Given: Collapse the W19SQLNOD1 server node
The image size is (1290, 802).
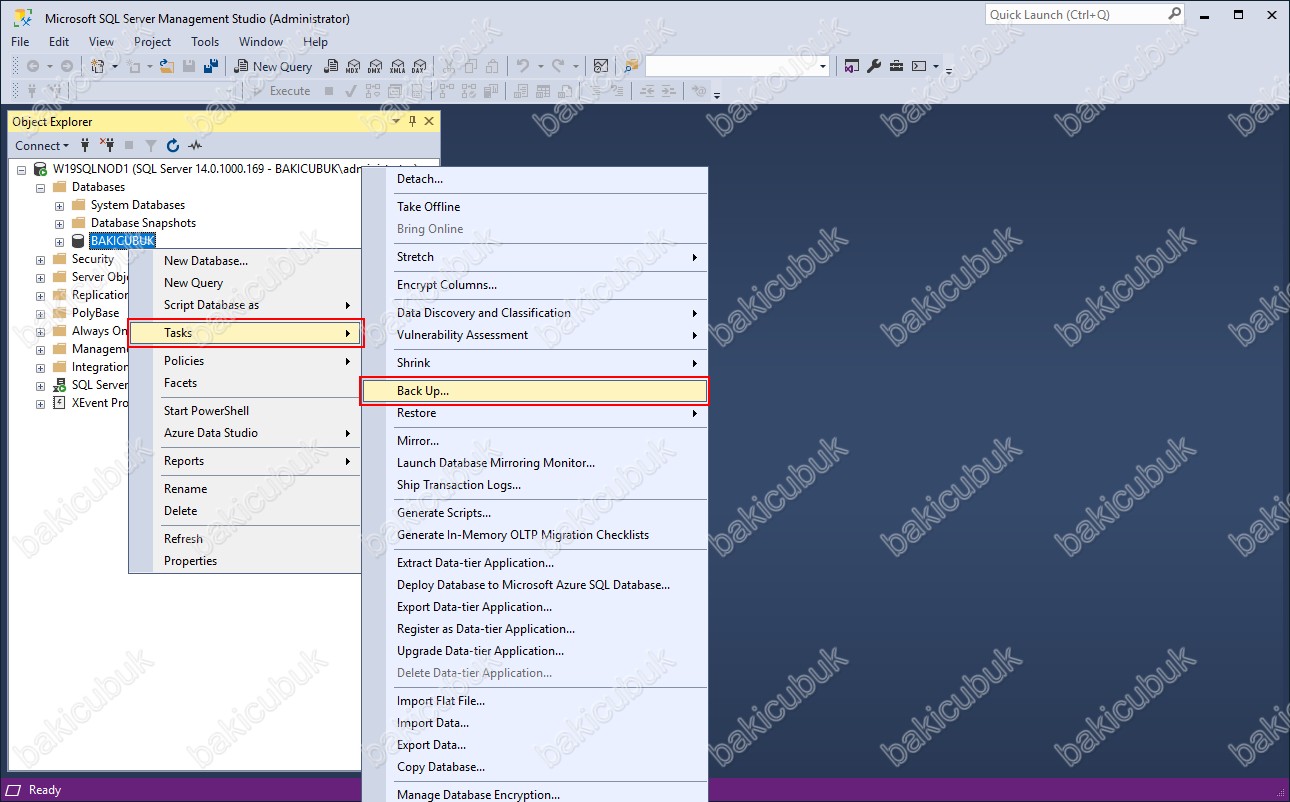Looking at the screenshot, I should [x=21, y=169].
